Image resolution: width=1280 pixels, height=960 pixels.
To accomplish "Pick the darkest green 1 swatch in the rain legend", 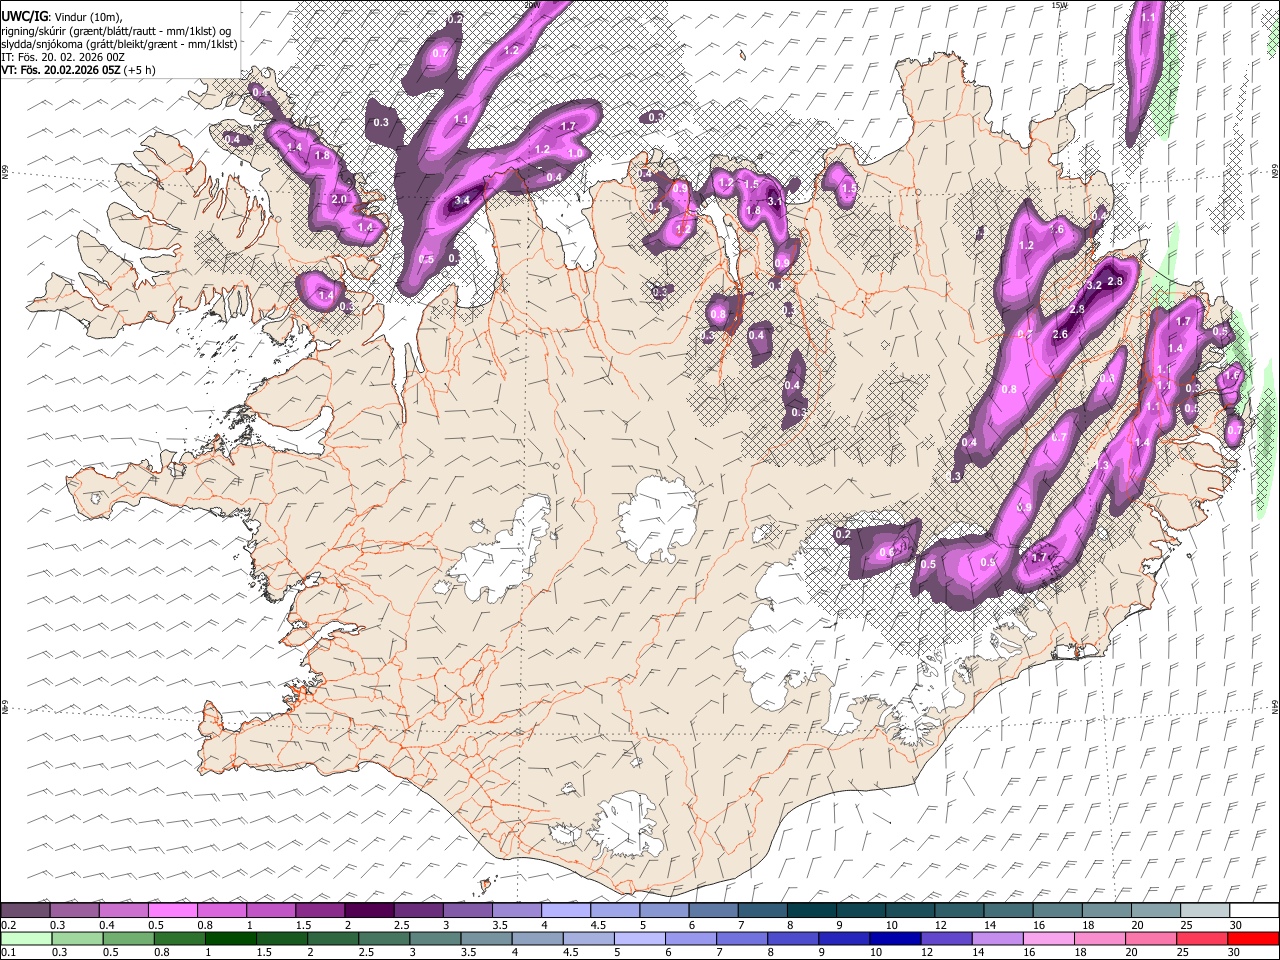I will [230, 939].
